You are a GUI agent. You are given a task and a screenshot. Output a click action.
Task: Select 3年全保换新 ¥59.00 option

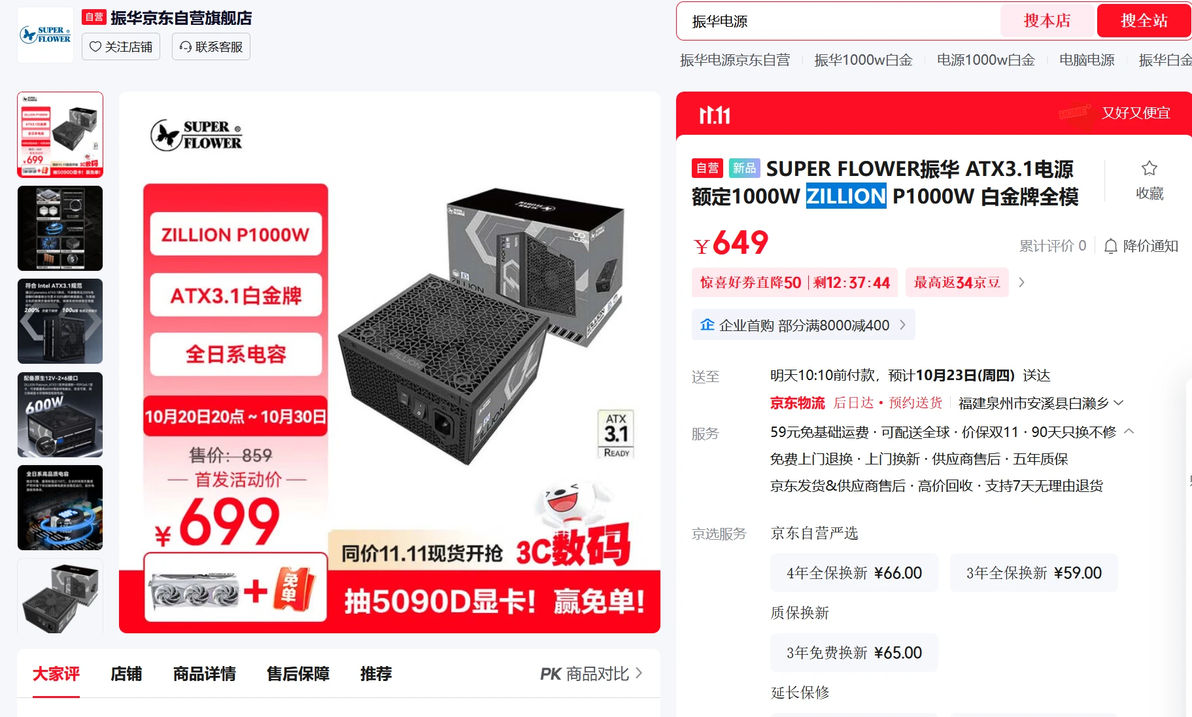tap(1033, 573)
